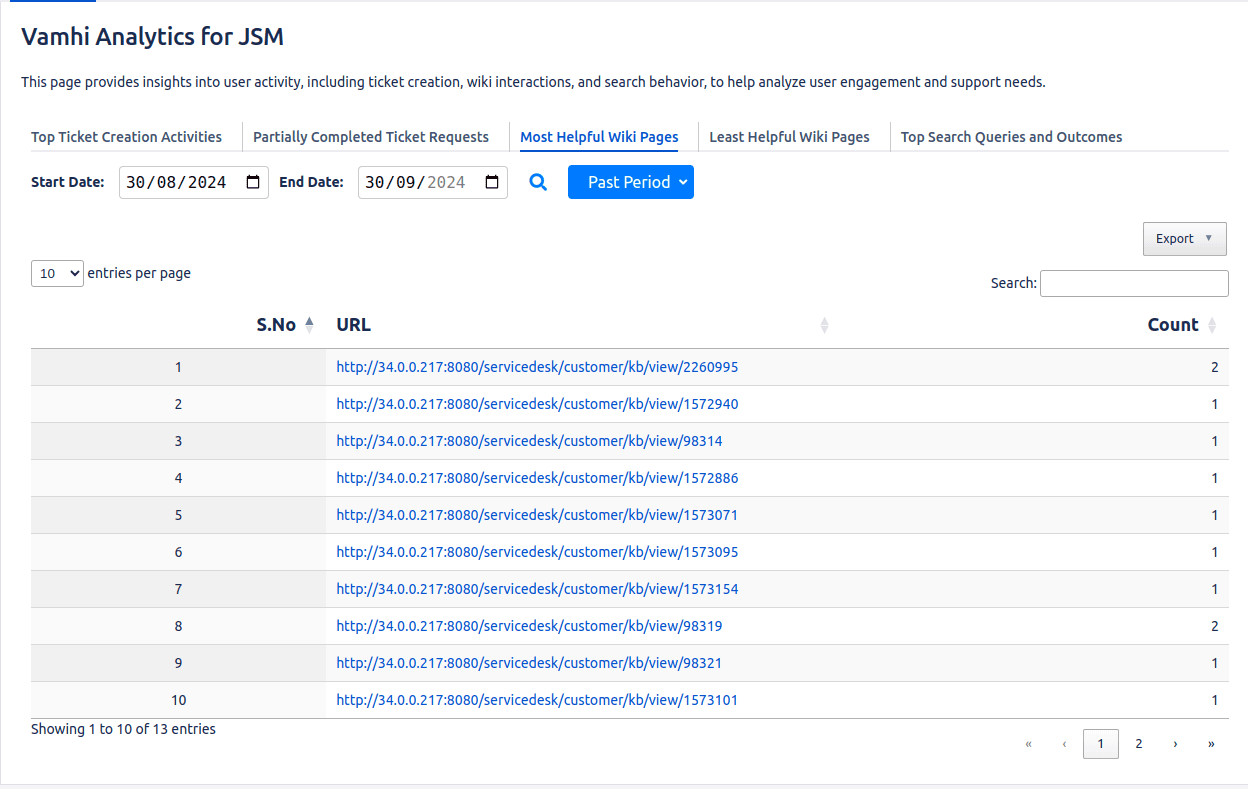Go to next page arrow in pagination

coord(1175,744)
